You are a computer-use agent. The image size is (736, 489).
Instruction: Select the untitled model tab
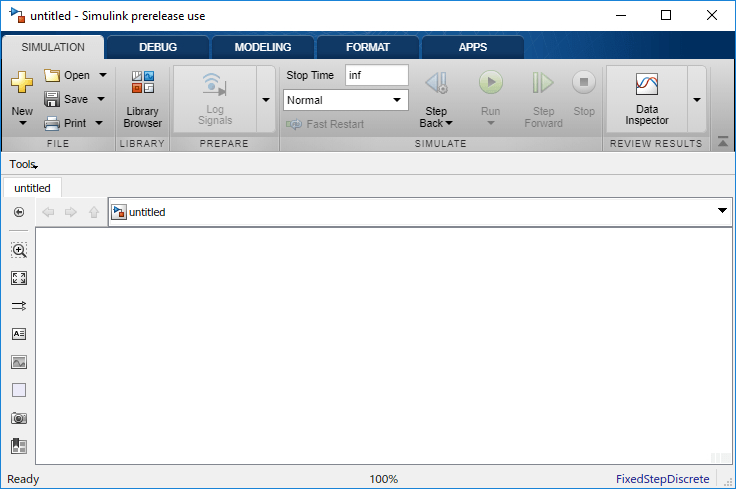pyautogui.click(x=32, y=188)
